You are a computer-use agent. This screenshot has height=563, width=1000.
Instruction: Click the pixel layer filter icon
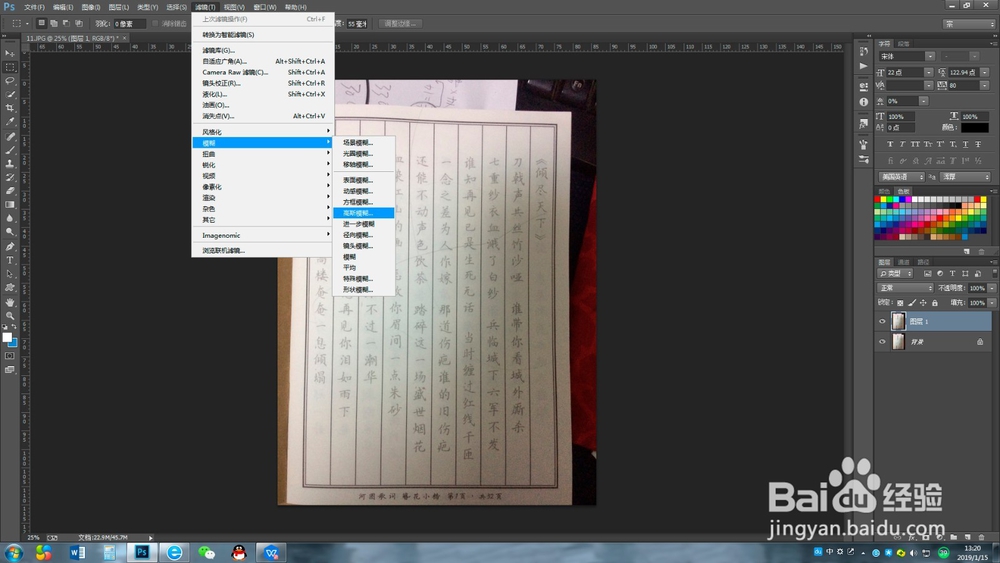928,274
